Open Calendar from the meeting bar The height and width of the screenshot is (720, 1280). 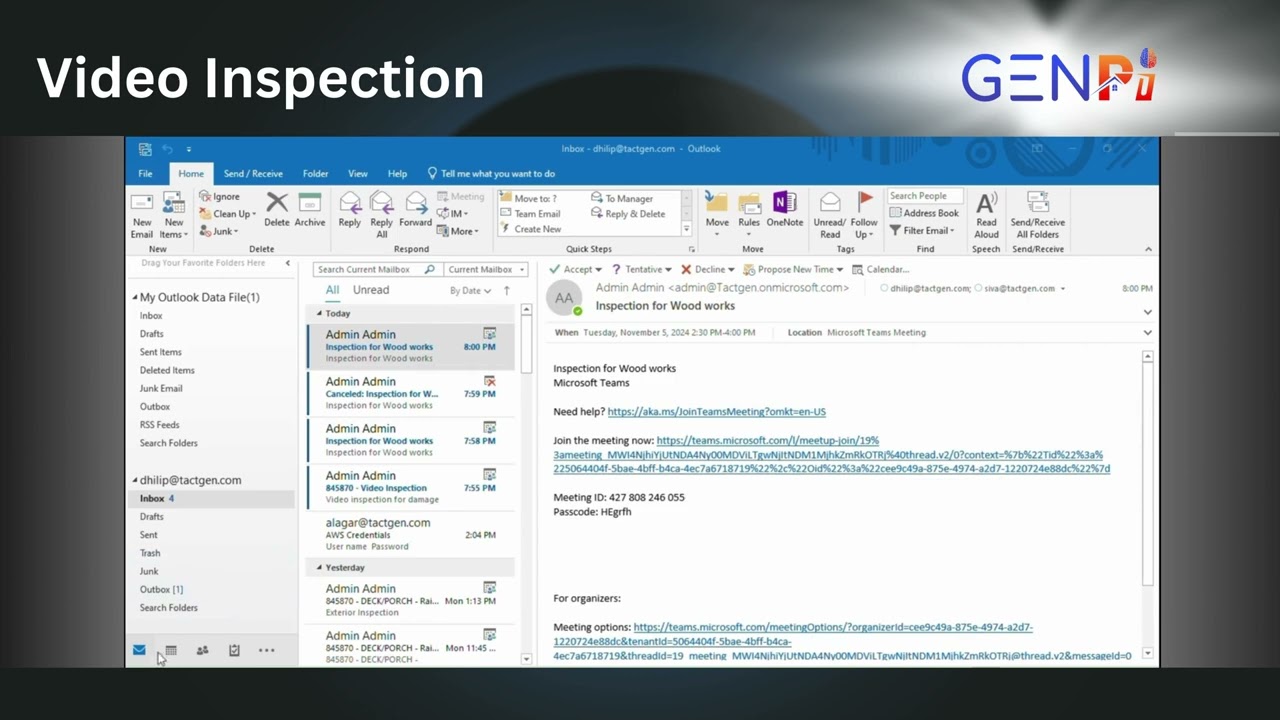880,269
